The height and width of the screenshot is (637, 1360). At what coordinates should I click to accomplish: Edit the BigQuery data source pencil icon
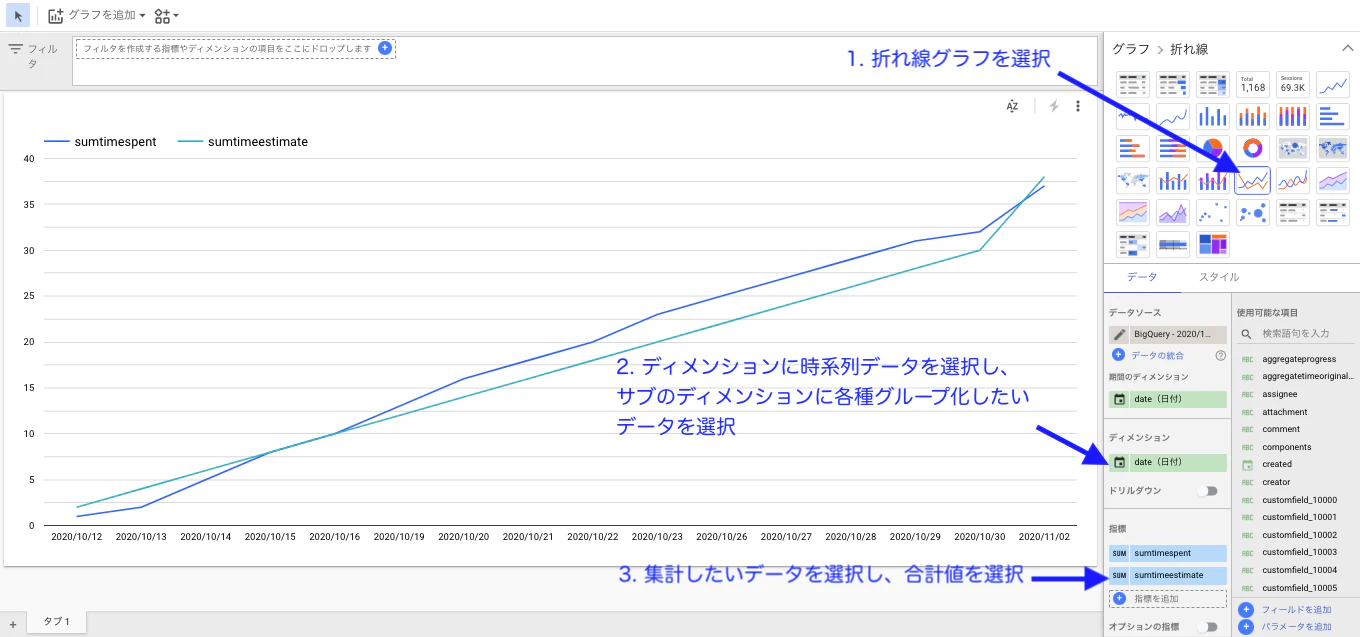pos(1119,334)
